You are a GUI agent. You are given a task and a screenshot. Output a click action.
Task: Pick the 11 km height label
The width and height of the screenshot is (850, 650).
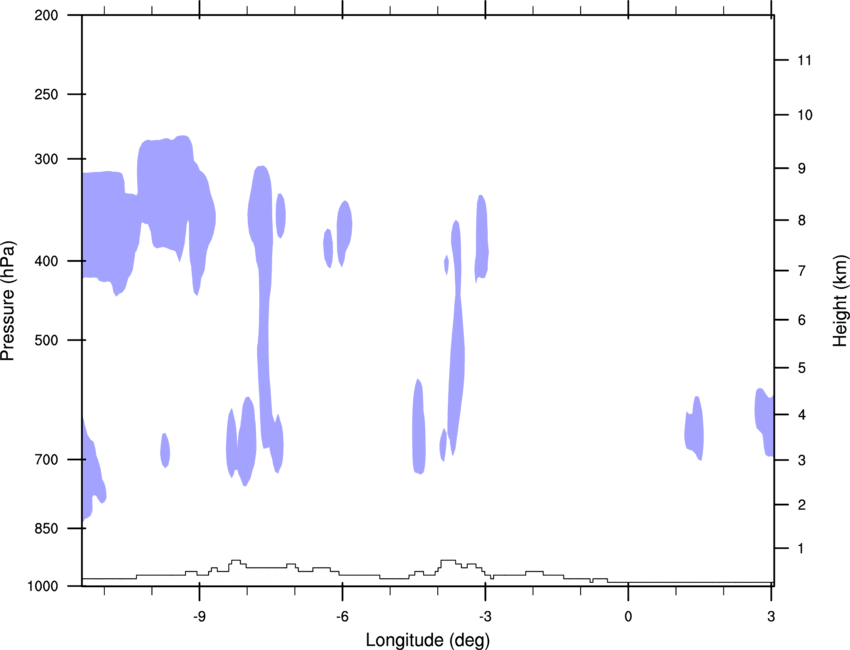[x=804, y=60]
